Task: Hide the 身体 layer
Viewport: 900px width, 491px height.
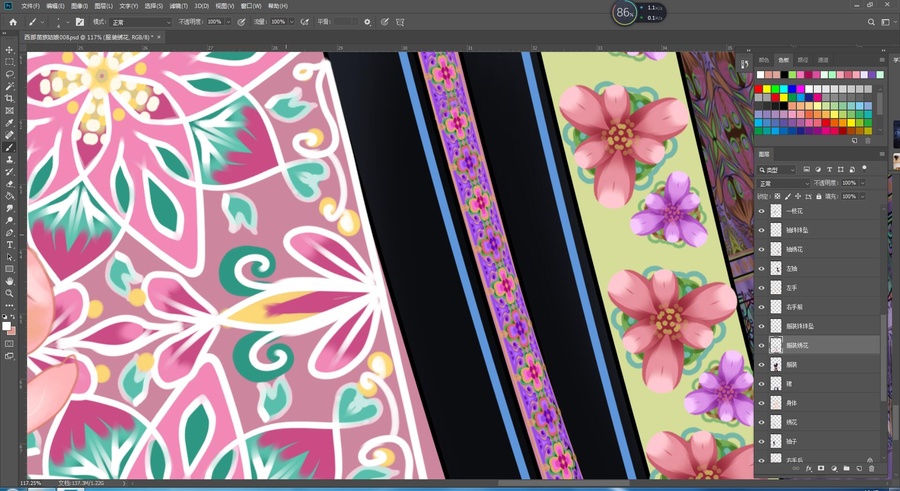Action: click(762, 403)
